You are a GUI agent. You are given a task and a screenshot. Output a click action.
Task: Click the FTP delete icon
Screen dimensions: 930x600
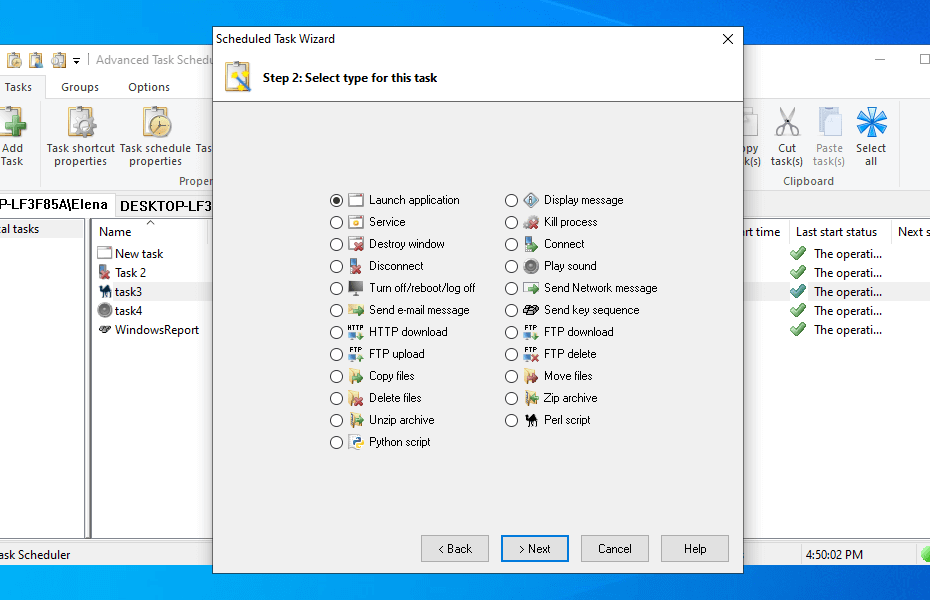tap(531, 354)
